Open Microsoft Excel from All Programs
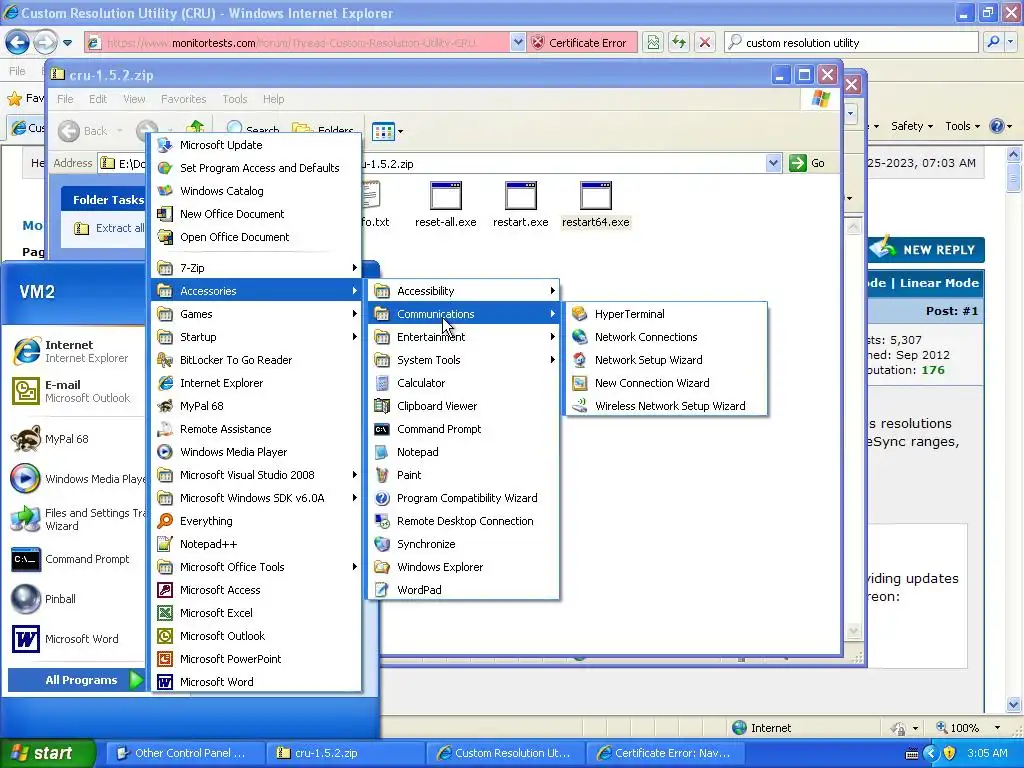 (256, 613)
